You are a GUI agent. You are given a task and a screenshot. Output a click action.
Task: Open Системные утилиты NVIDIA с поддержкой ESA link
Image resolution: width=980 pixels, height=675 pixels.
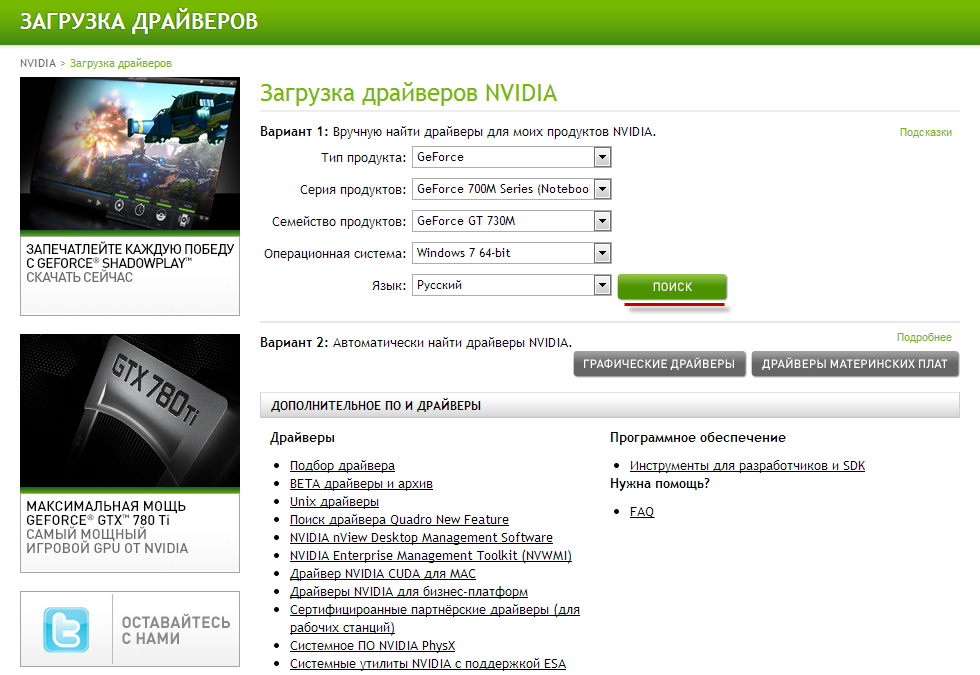[428, 664]
